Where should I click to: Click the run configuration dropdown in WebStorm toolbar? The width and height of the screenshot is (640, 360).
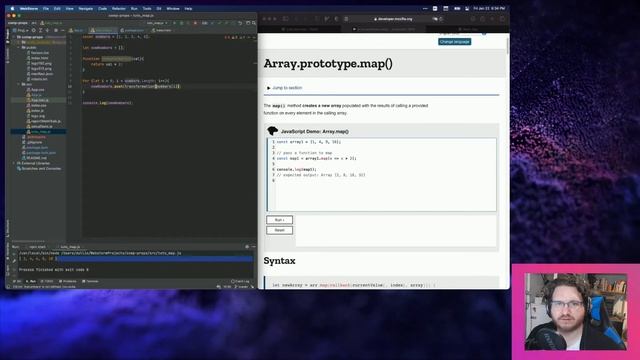point(157,23)
